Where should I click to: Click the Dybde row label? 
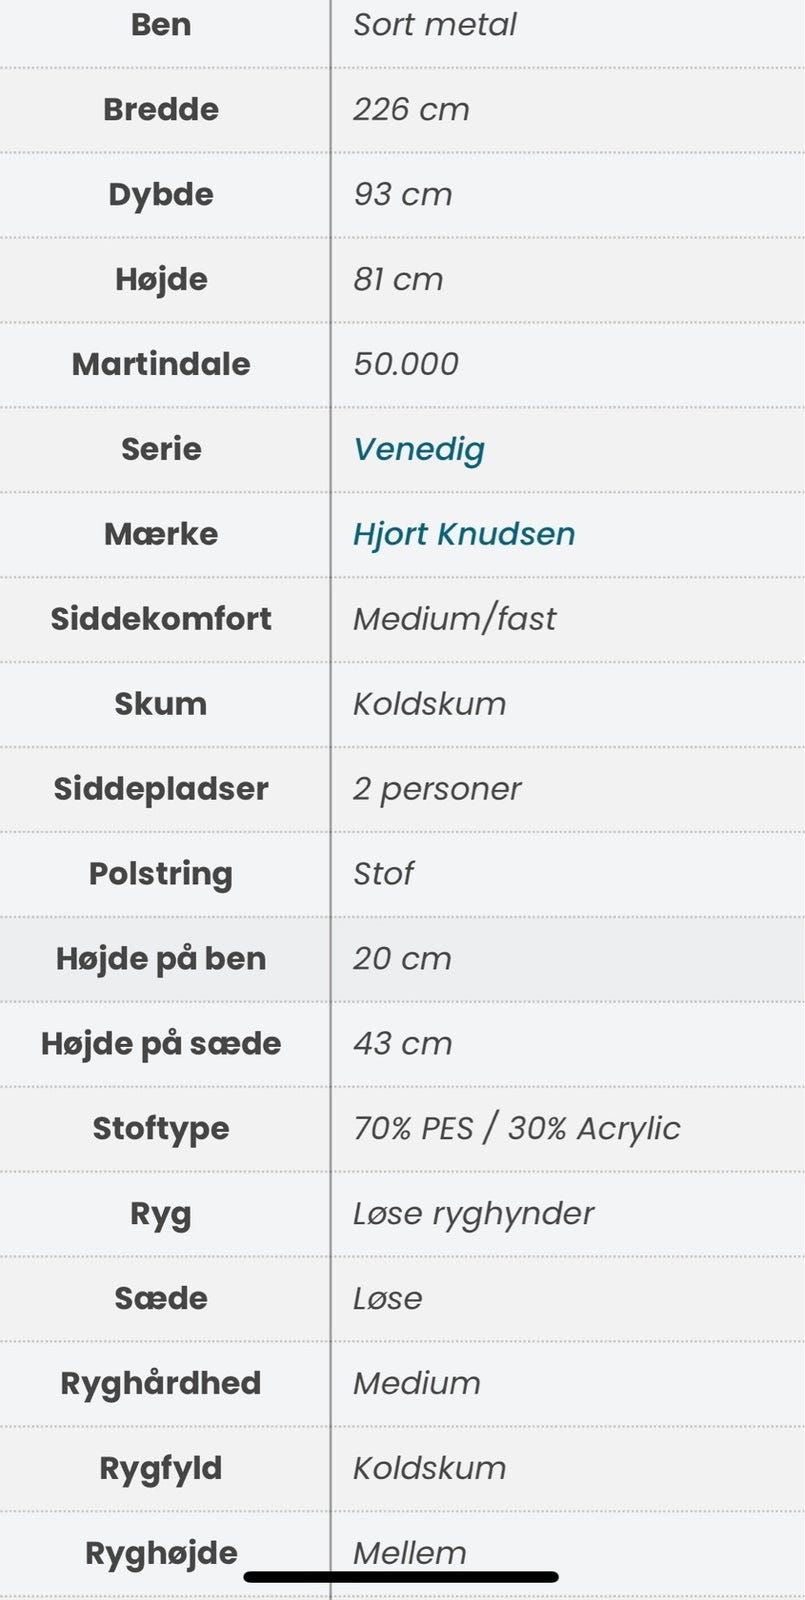pyautogui.click(x=161, y=194)
